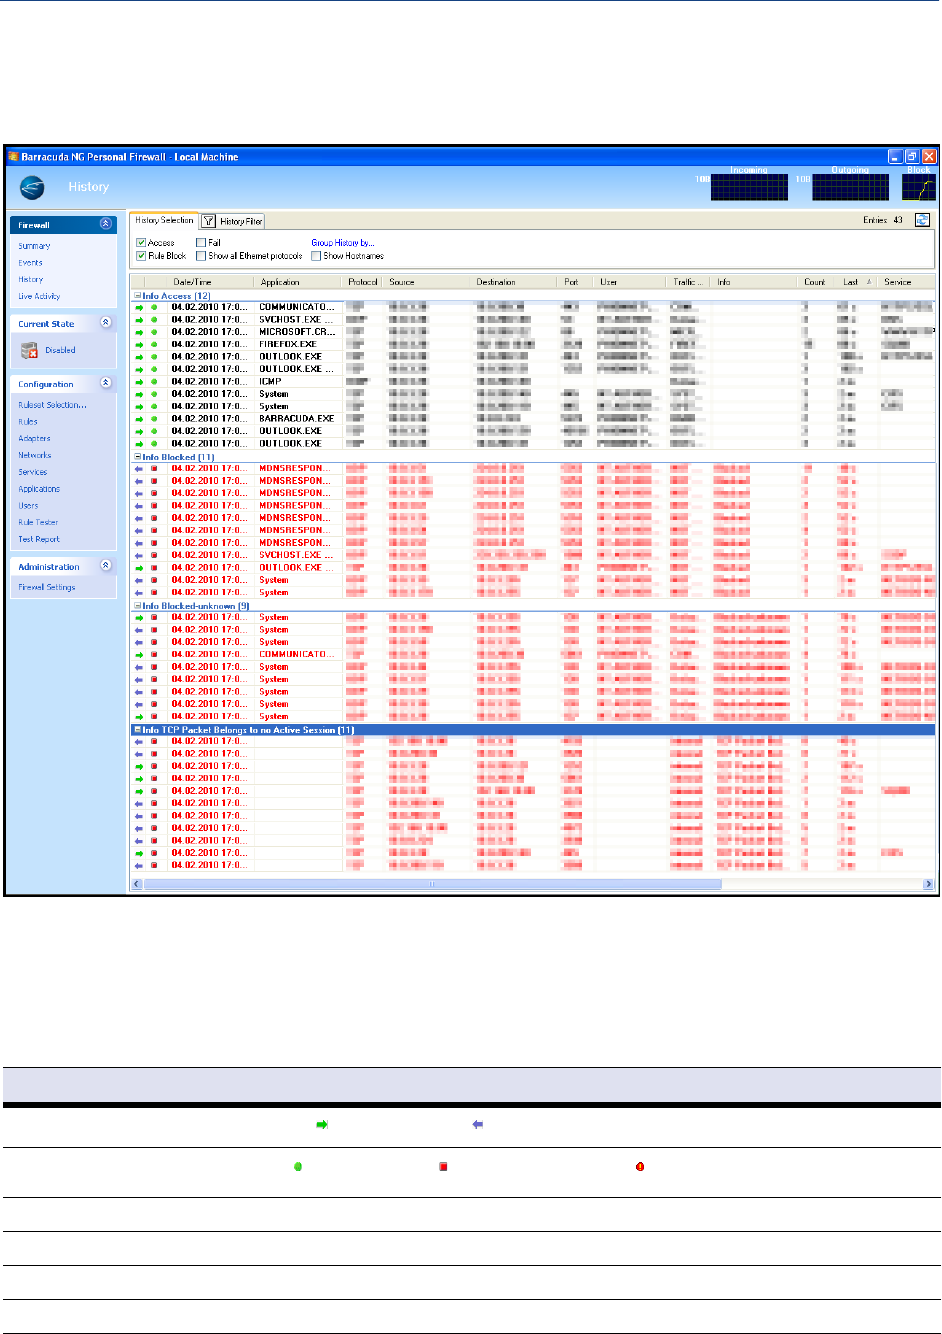Collapse the Info Blocked-unknown (9) group
Viewport: 942px width, 1334px height.
pos(137,606)
